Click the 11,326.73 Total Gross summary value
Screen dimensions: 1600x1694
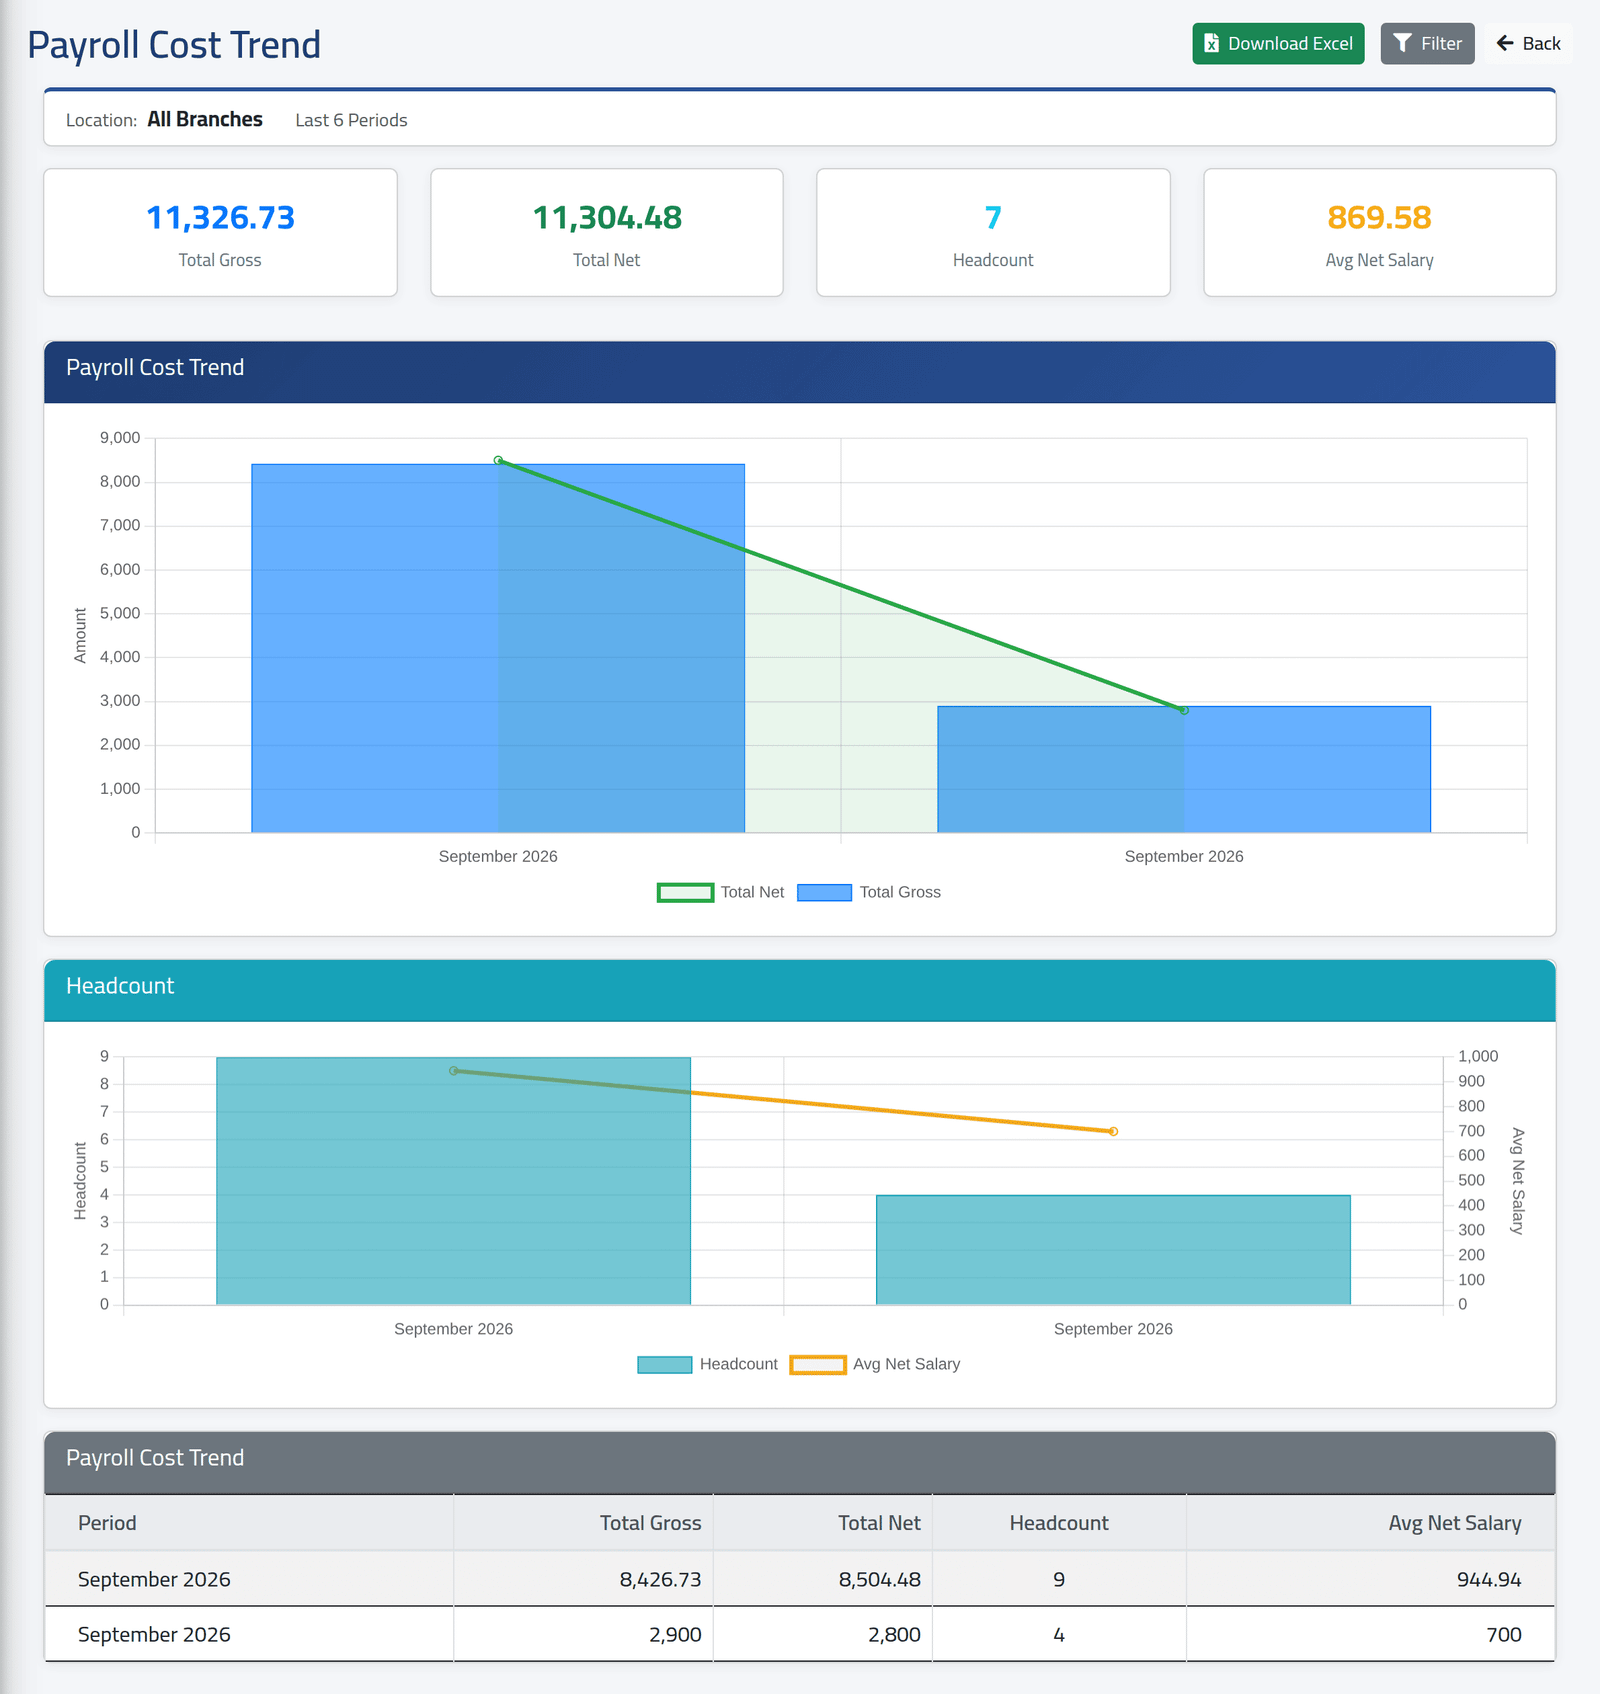[x=220, y=218]
